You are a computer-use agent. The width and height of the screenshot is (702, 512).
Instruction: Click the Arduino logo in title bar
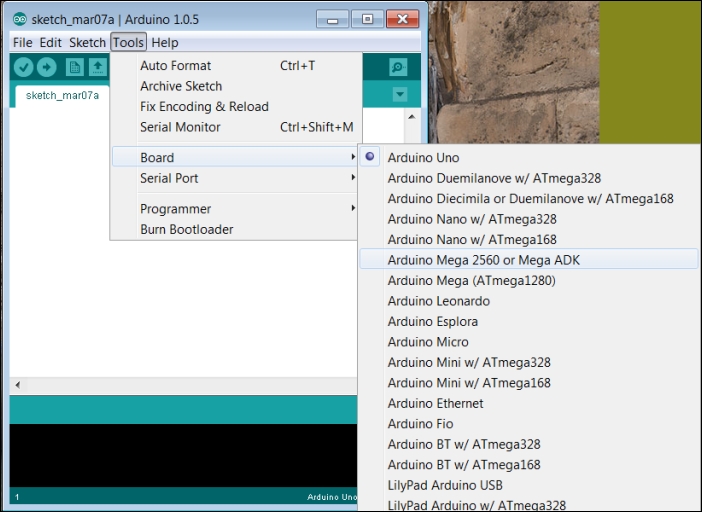pos(20,19)
